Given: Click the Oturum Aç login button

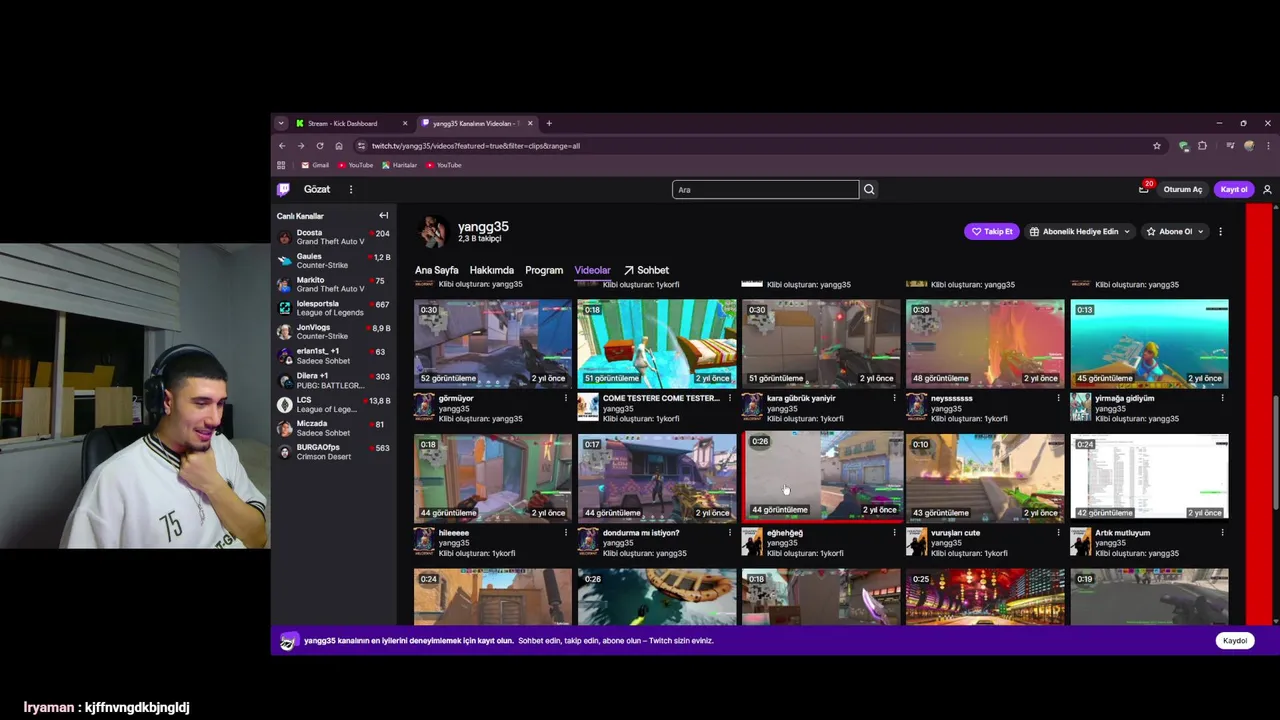Looking at the screenshot, I should click(x=1183, y=189).
